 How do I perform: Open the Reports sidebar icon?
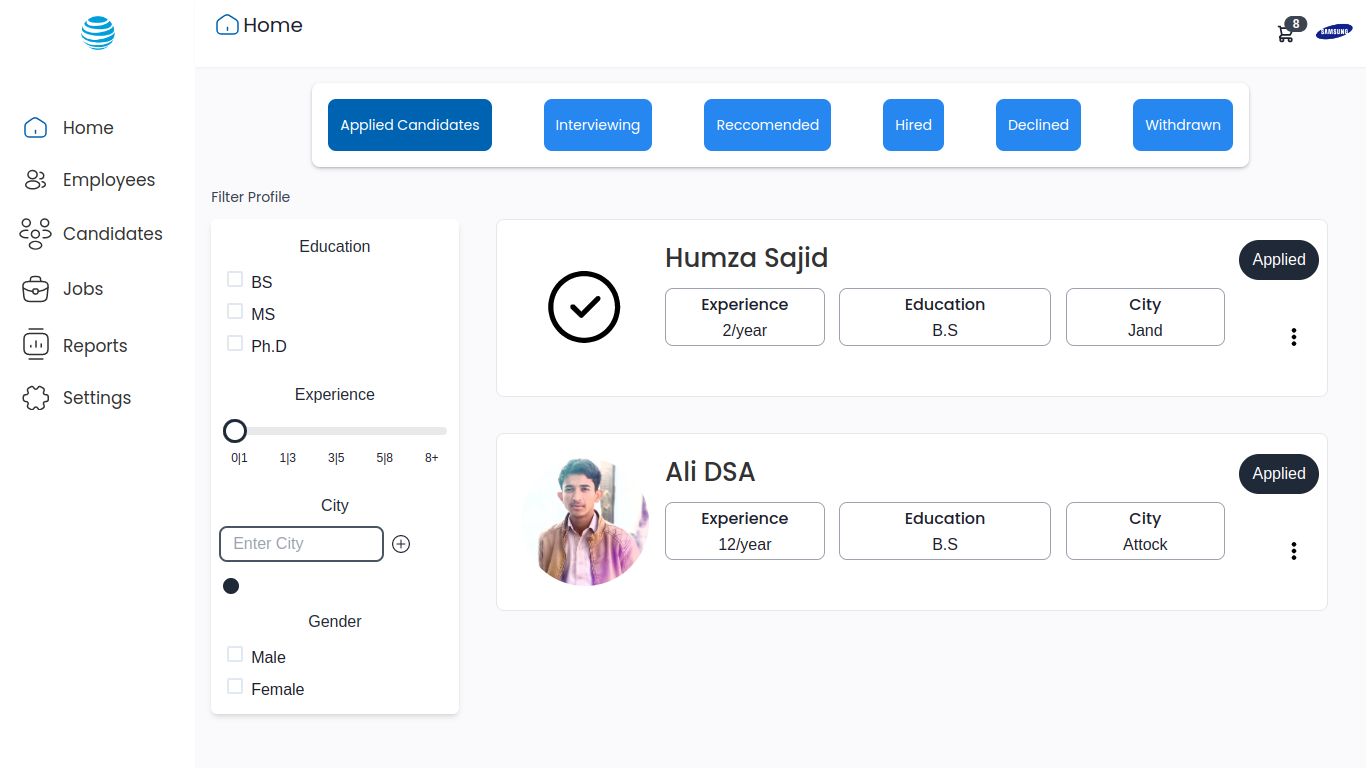click(x=35, y=345)
